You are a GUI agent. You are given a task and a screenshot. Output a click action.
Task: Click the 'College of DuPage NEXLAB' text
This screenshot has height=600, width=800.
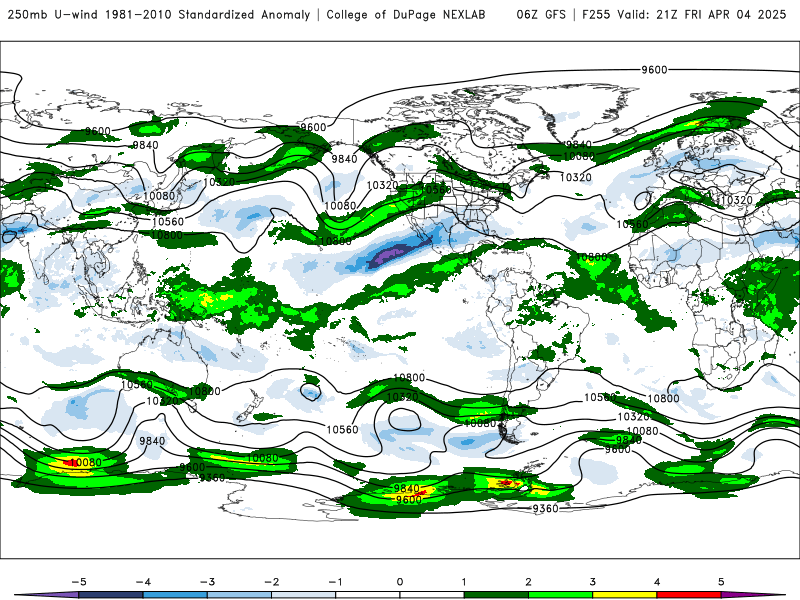(406, 14)
